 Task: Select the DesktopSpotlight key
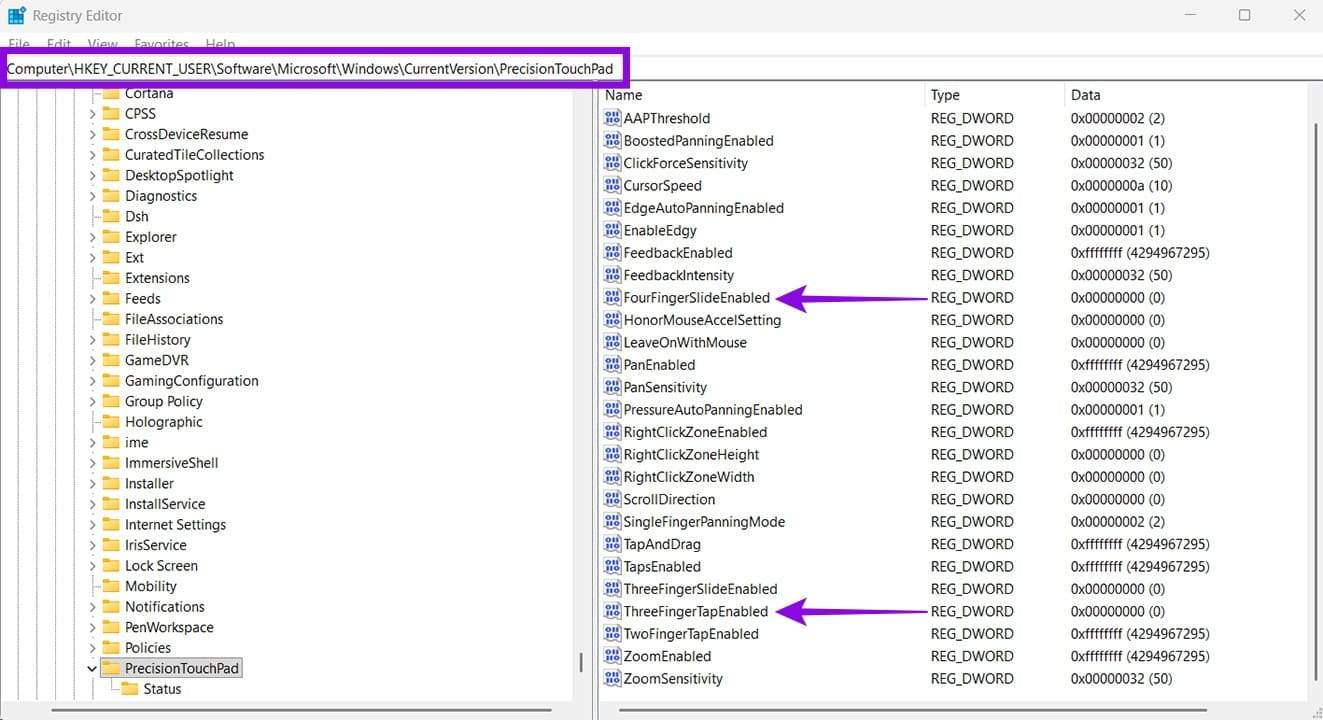click(179, 175)
